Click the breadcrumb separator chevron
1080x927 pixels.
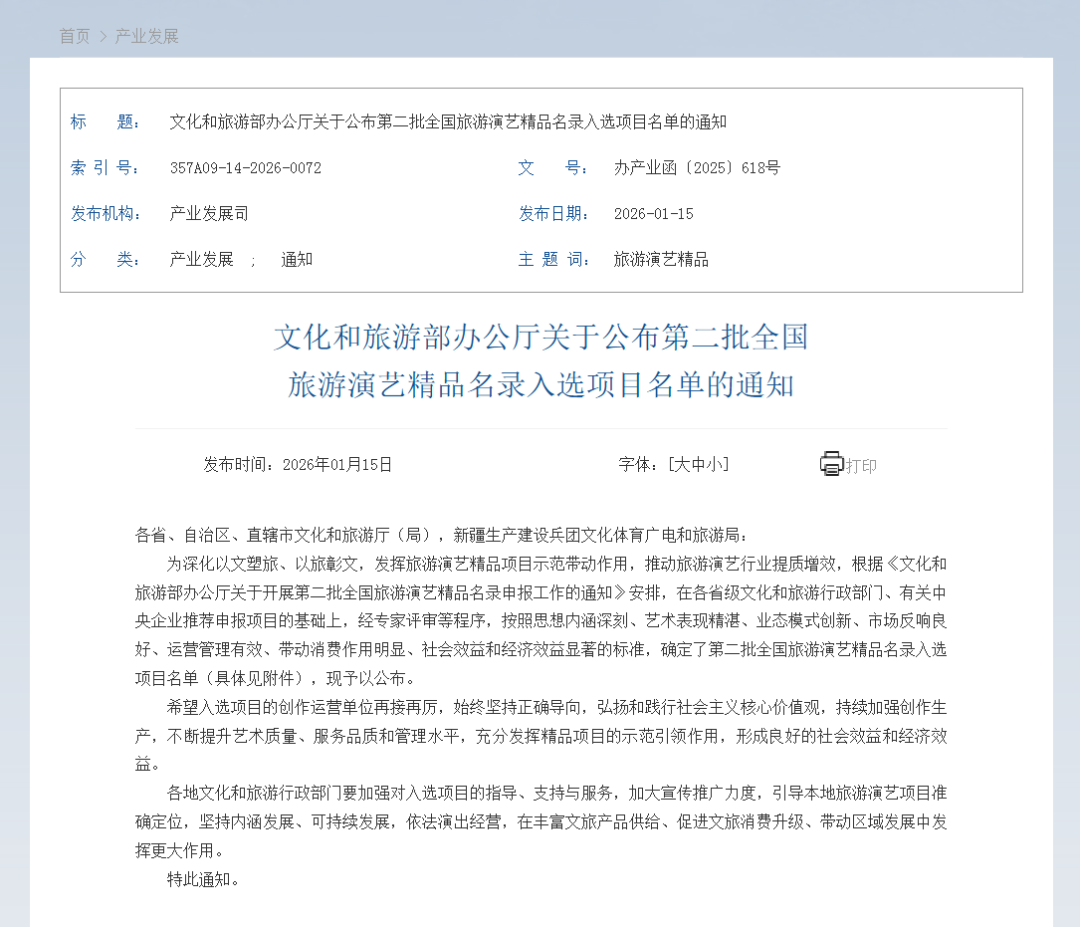click(104, 36)
